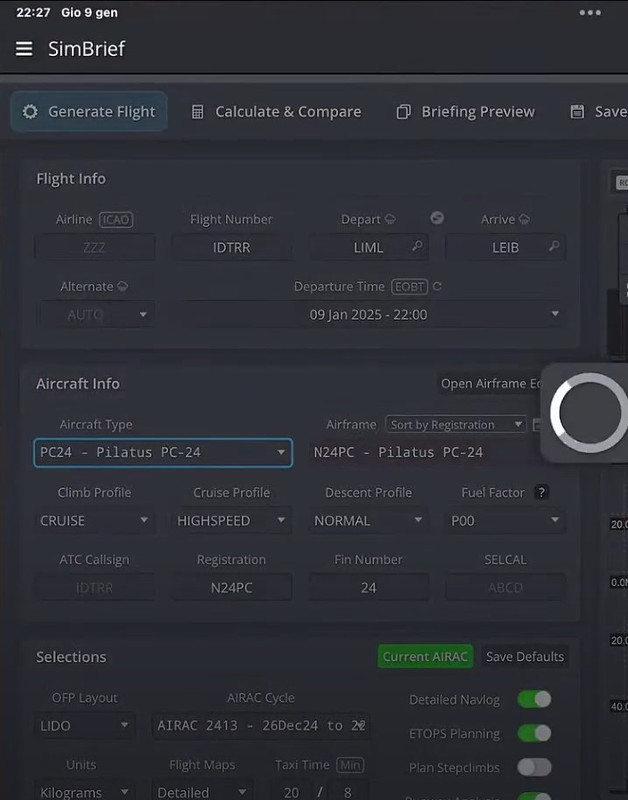Image resolution: width=628 pixels, height=800 pixels.
Task: Open the Cruise Profile HIGHSPEED dropdown
Action: tap(231, 520)
